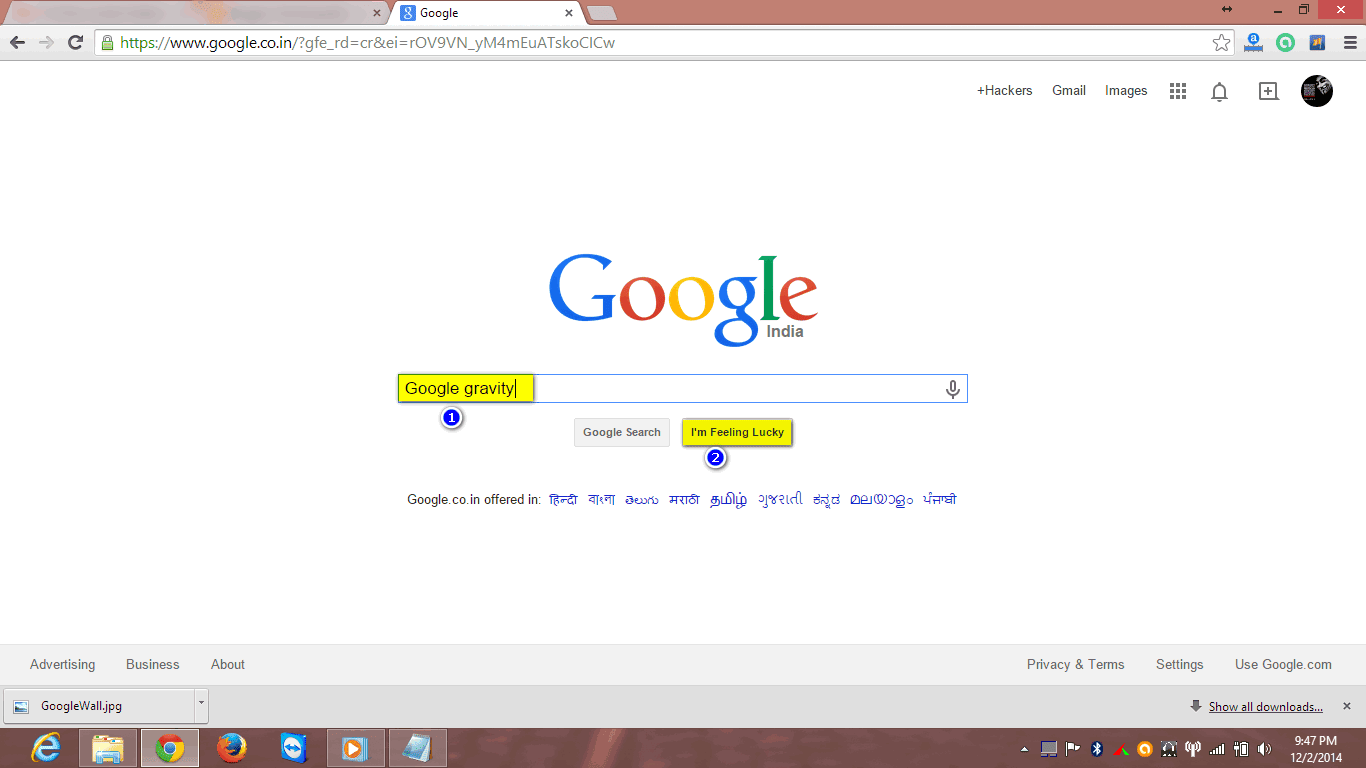
Task: Go back using the browser back arrow
Action: pyautogui.click(x=17, y=42)
